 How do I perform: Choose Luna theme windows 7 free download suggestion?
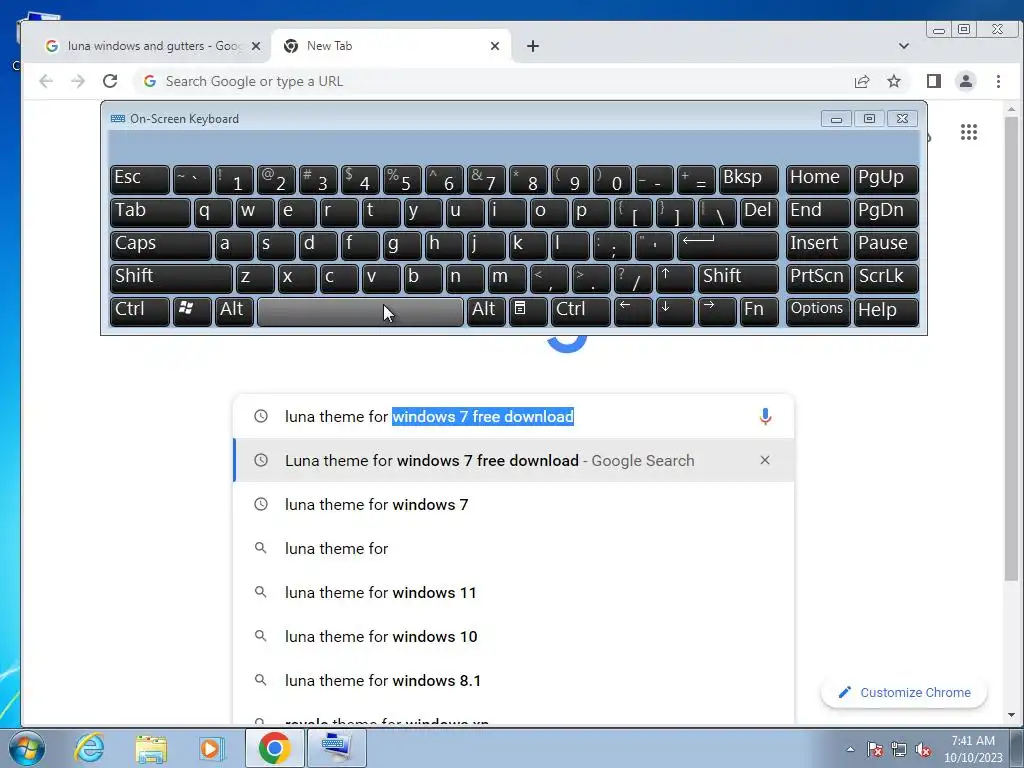click(x=513, y=460)
